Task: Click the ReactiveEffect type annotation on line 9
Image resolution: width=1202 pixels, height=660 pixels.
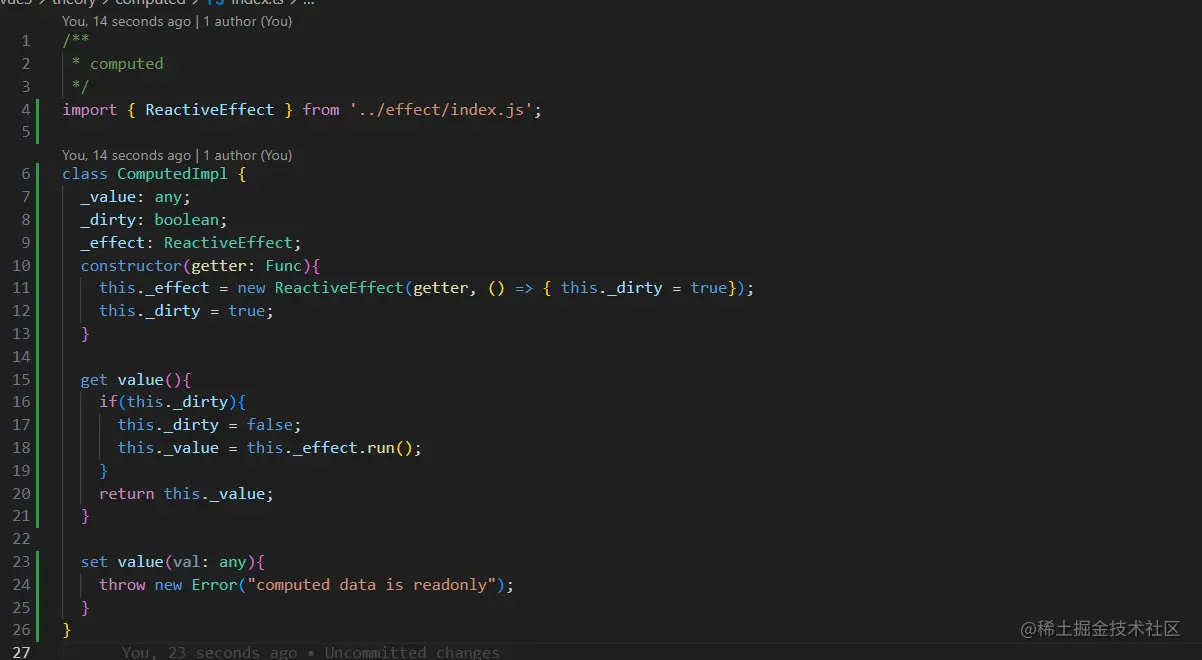Action: coord(228,243)
